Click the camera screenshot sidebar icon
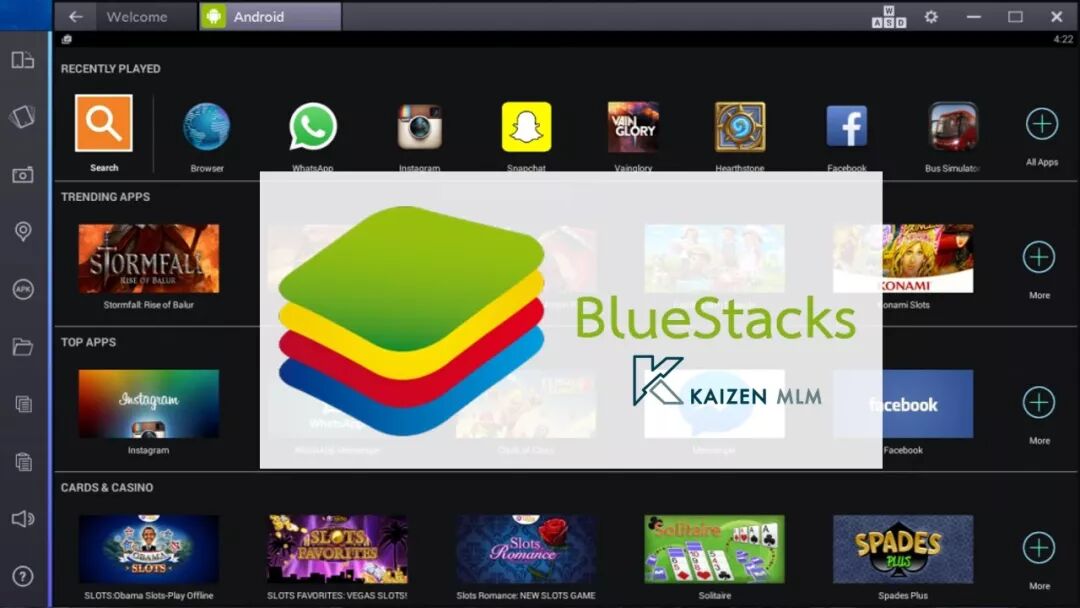 point(23,175)
